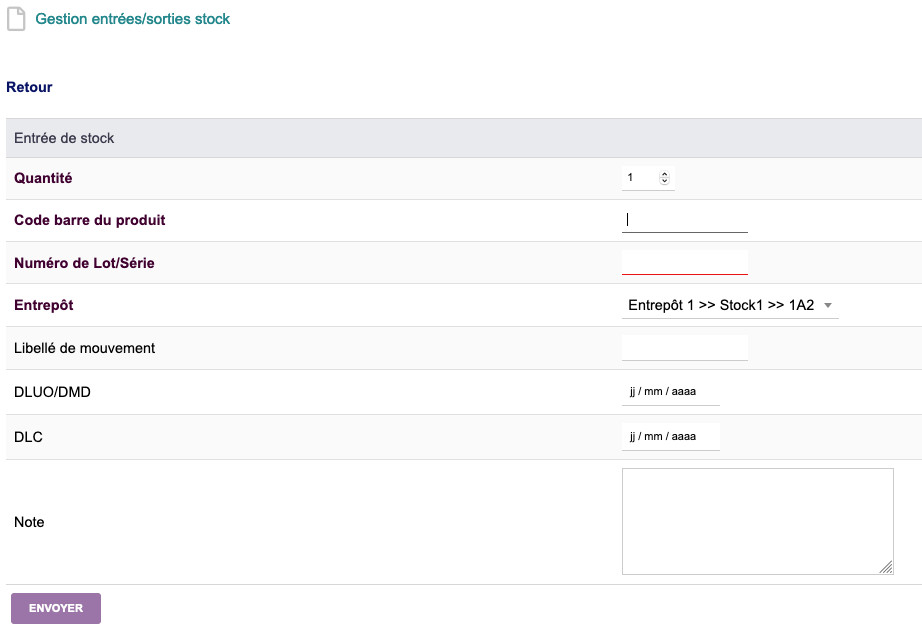Click the Quantité number field

click(640, 178)
